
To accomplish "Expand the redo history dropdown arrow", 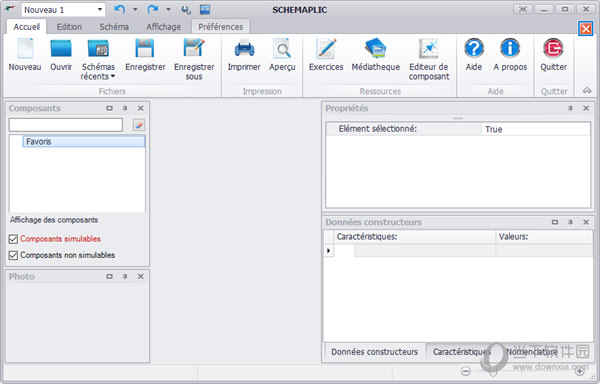I will (168, 10).
